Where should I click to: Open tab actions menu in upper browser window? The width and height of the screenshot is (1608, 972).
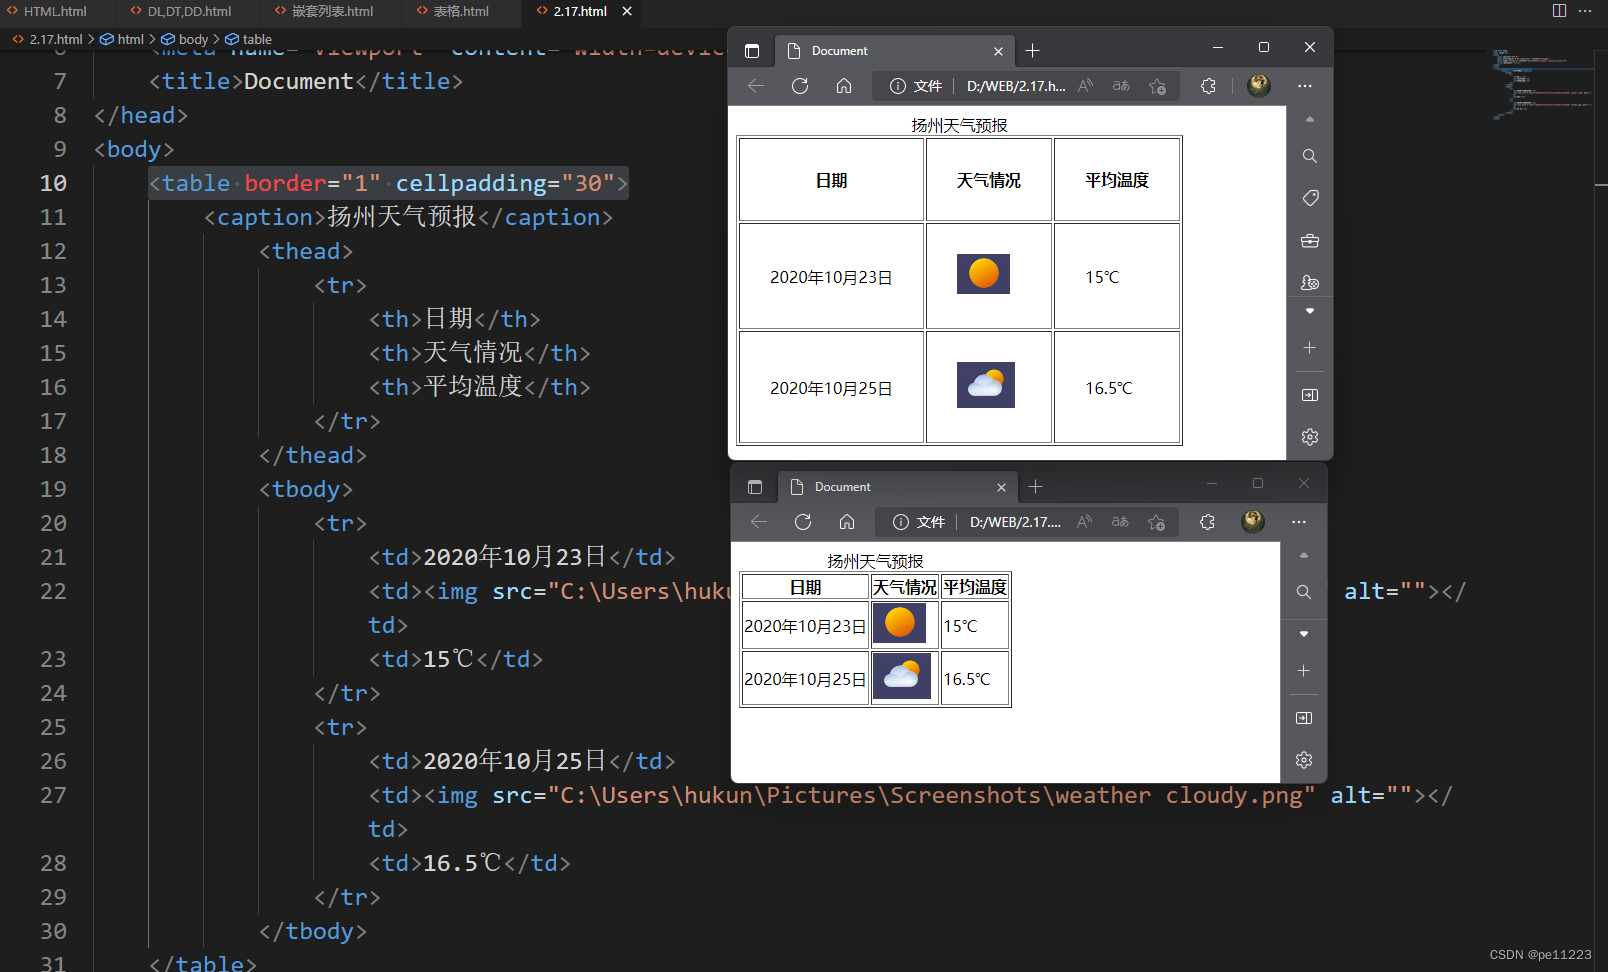(752, 51)
